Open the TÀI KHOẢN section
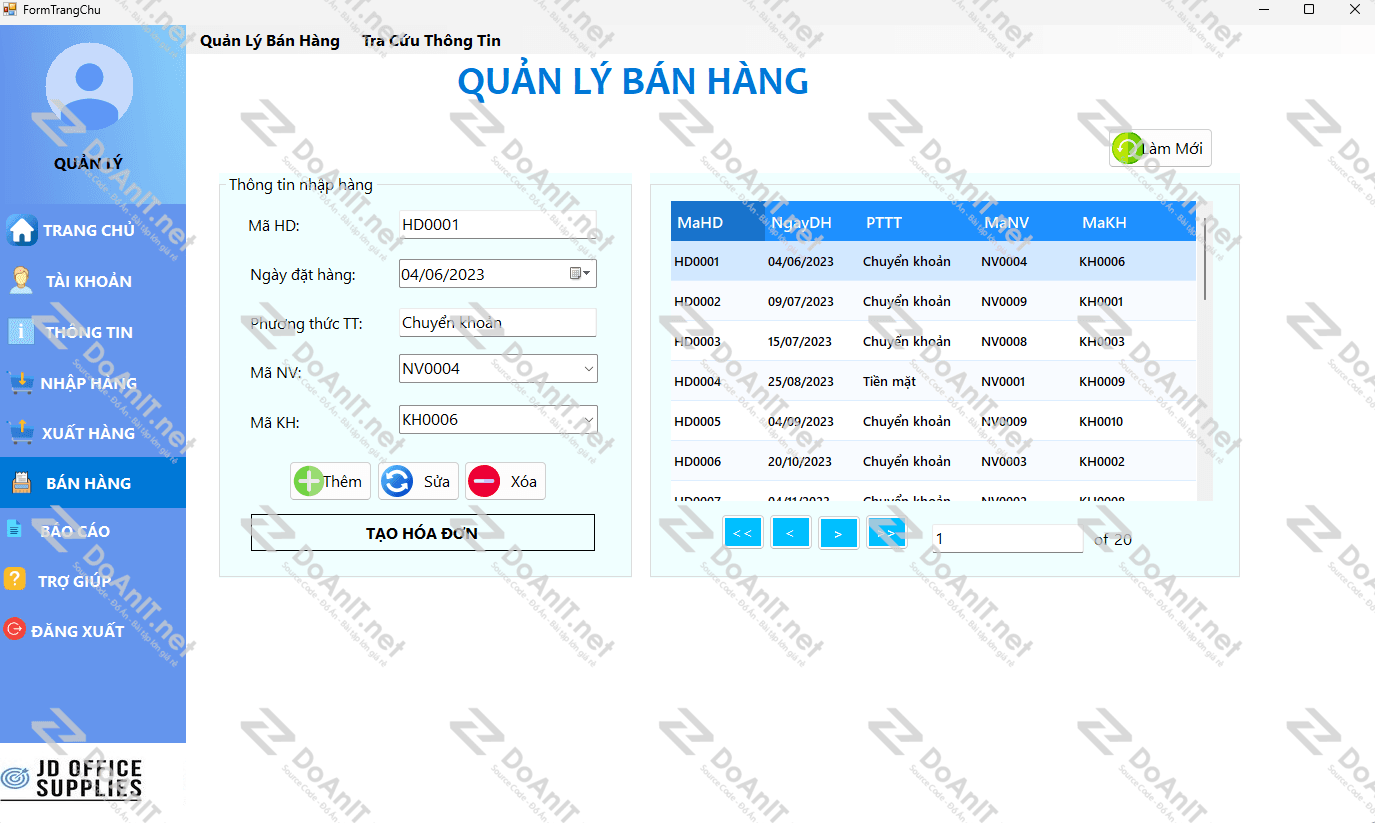 point(93,281)
